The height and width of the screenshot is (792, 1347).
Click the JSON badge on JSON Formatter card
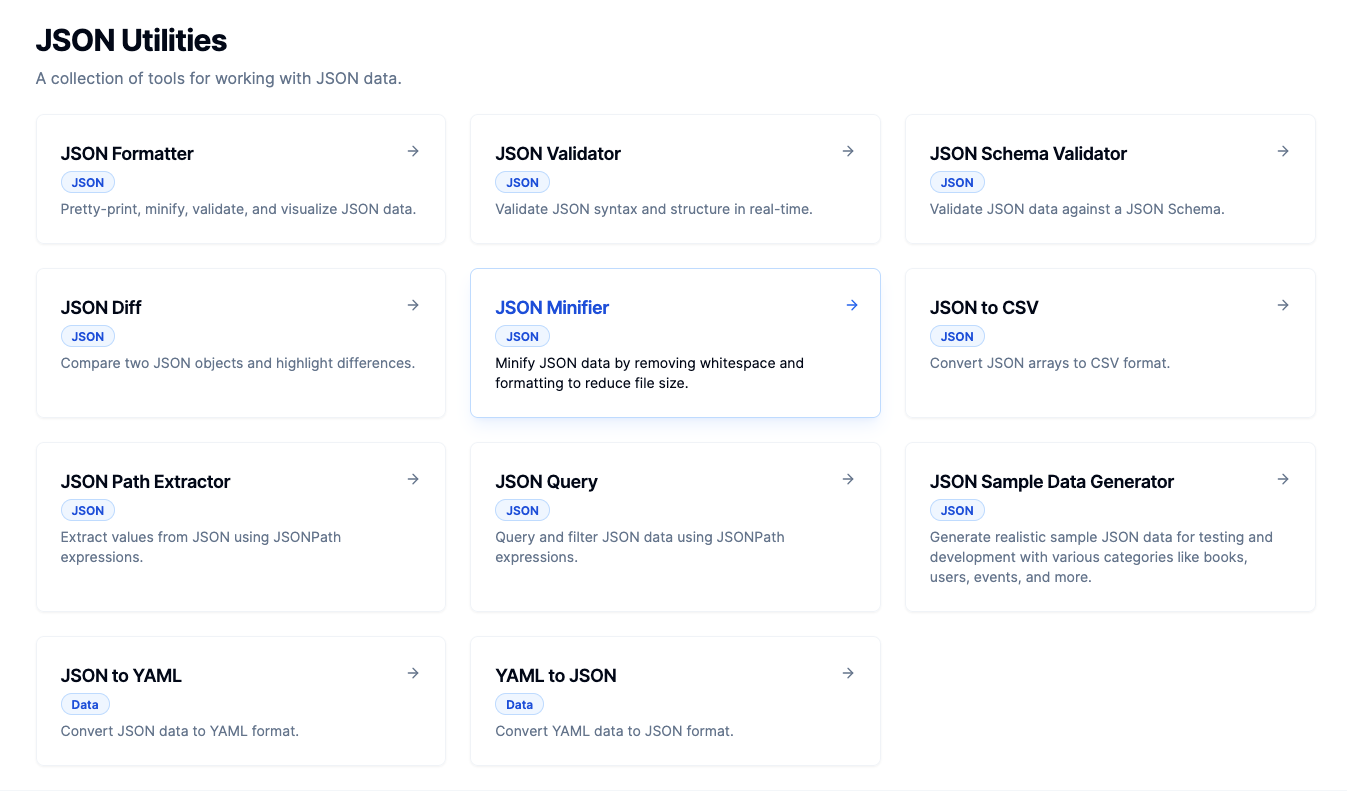87,182
